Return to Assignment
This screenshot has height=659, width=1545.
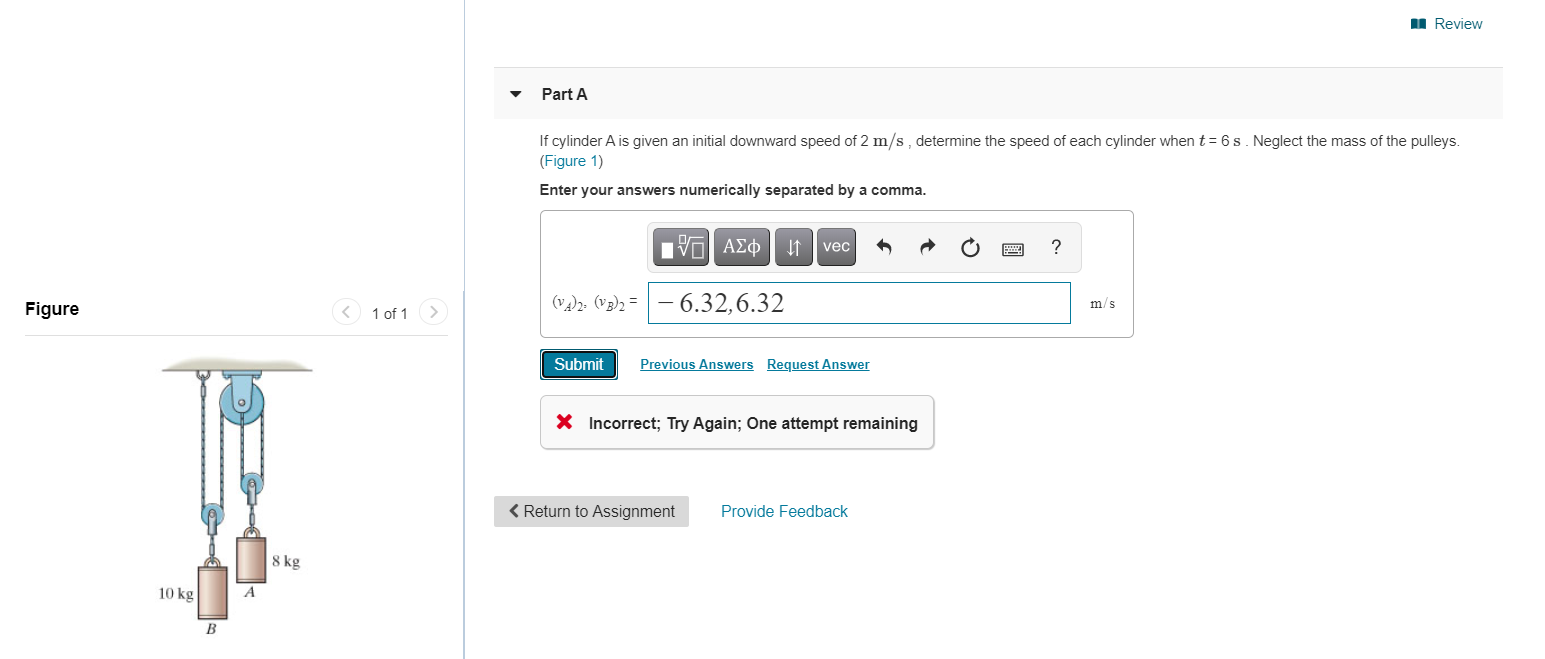pyautogui.click(x=591, y=511)
